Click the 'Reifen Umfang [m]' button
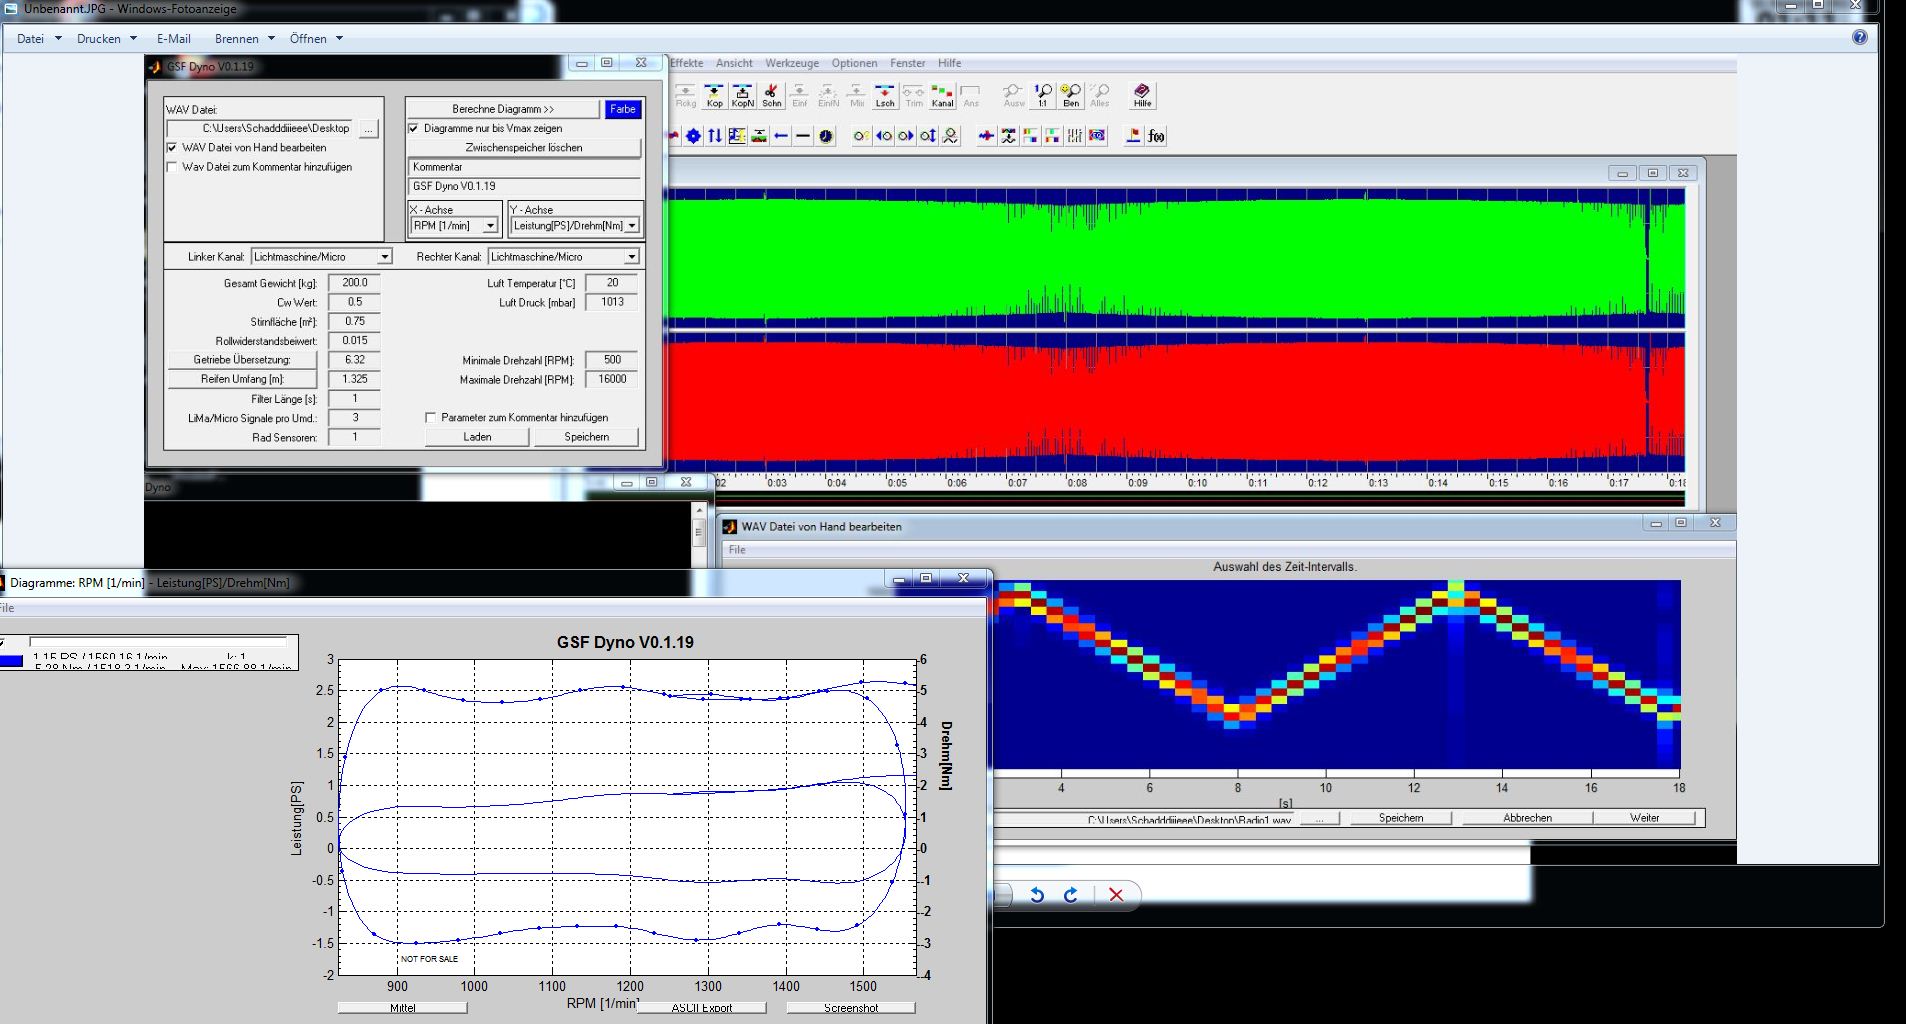The image size is (1906, 1024). (243, 379)
